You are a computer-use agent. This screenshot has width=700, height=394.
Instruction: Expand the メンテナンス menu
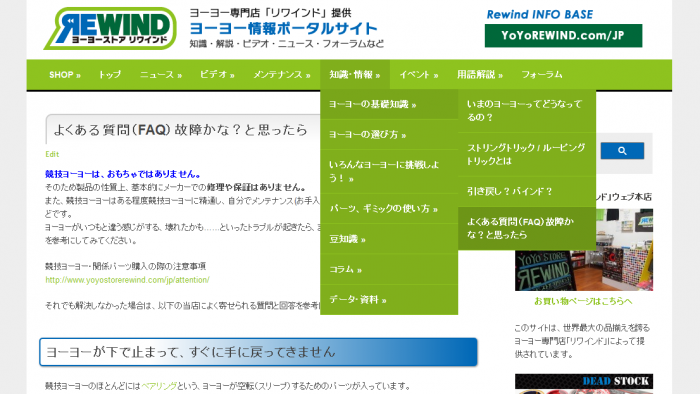click(282, 75)
